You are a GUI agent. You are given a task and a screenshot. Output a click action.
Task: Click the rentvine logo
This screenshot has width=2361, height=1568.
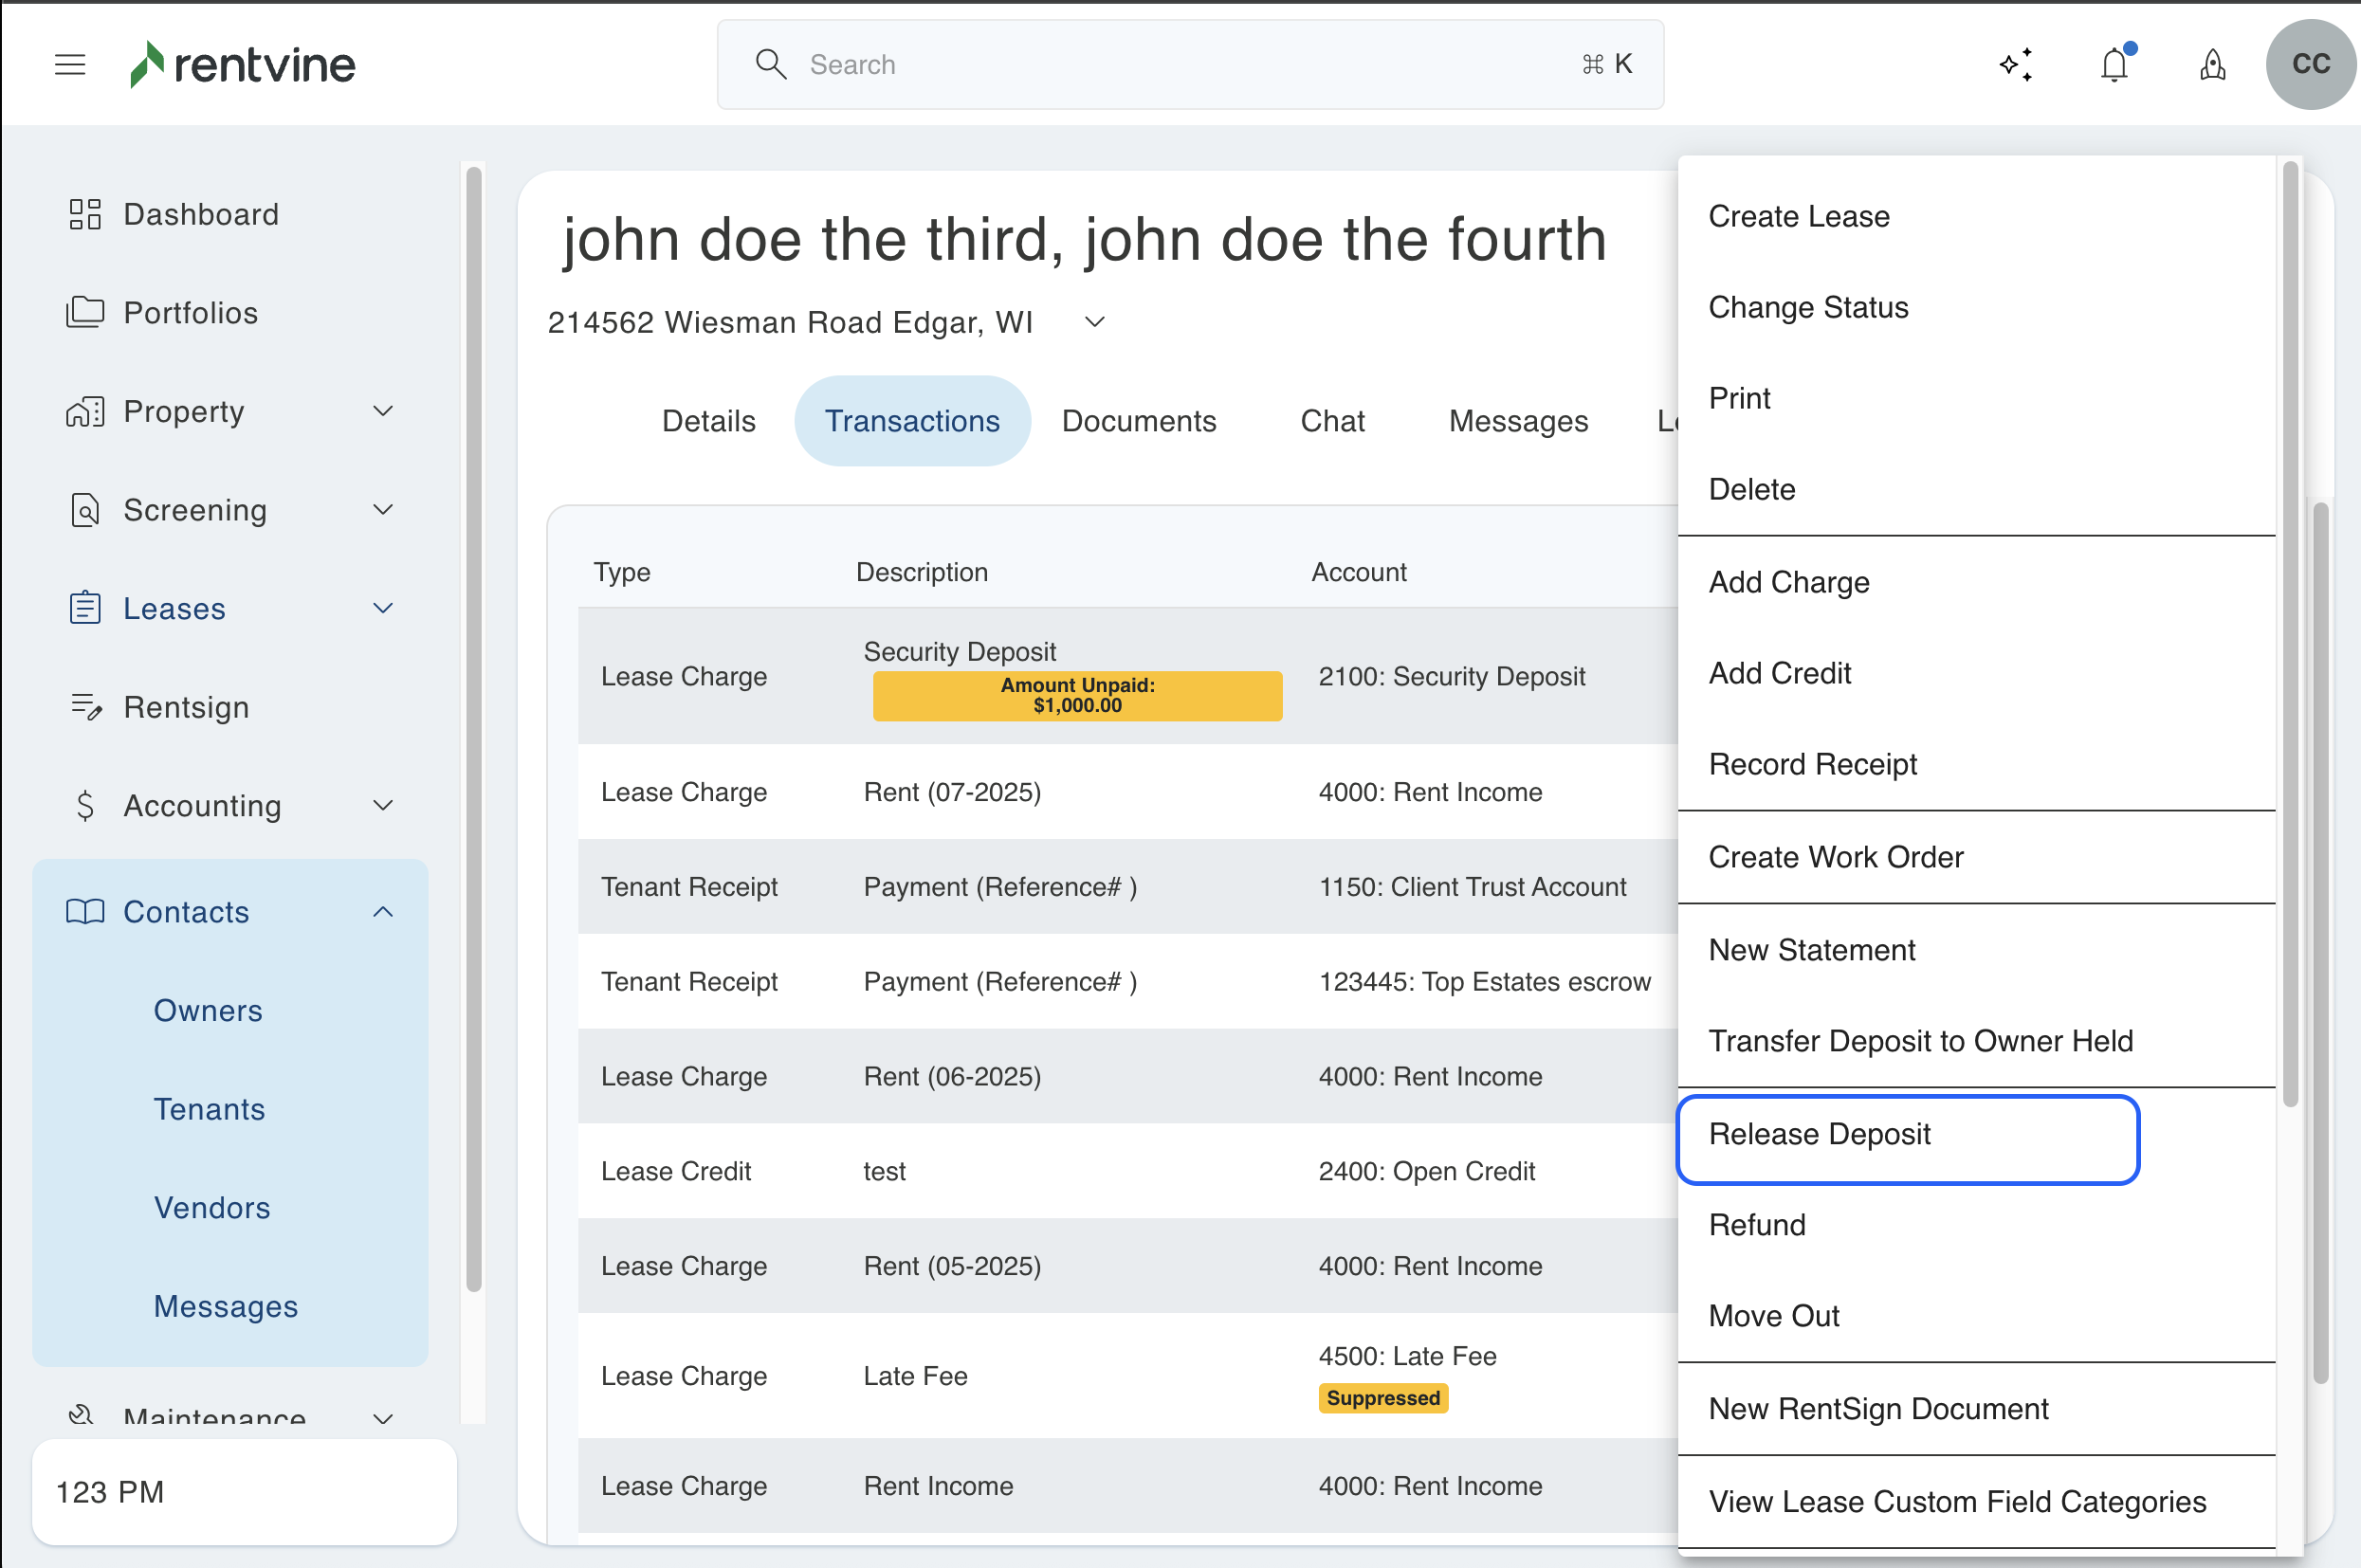(243, 65)
